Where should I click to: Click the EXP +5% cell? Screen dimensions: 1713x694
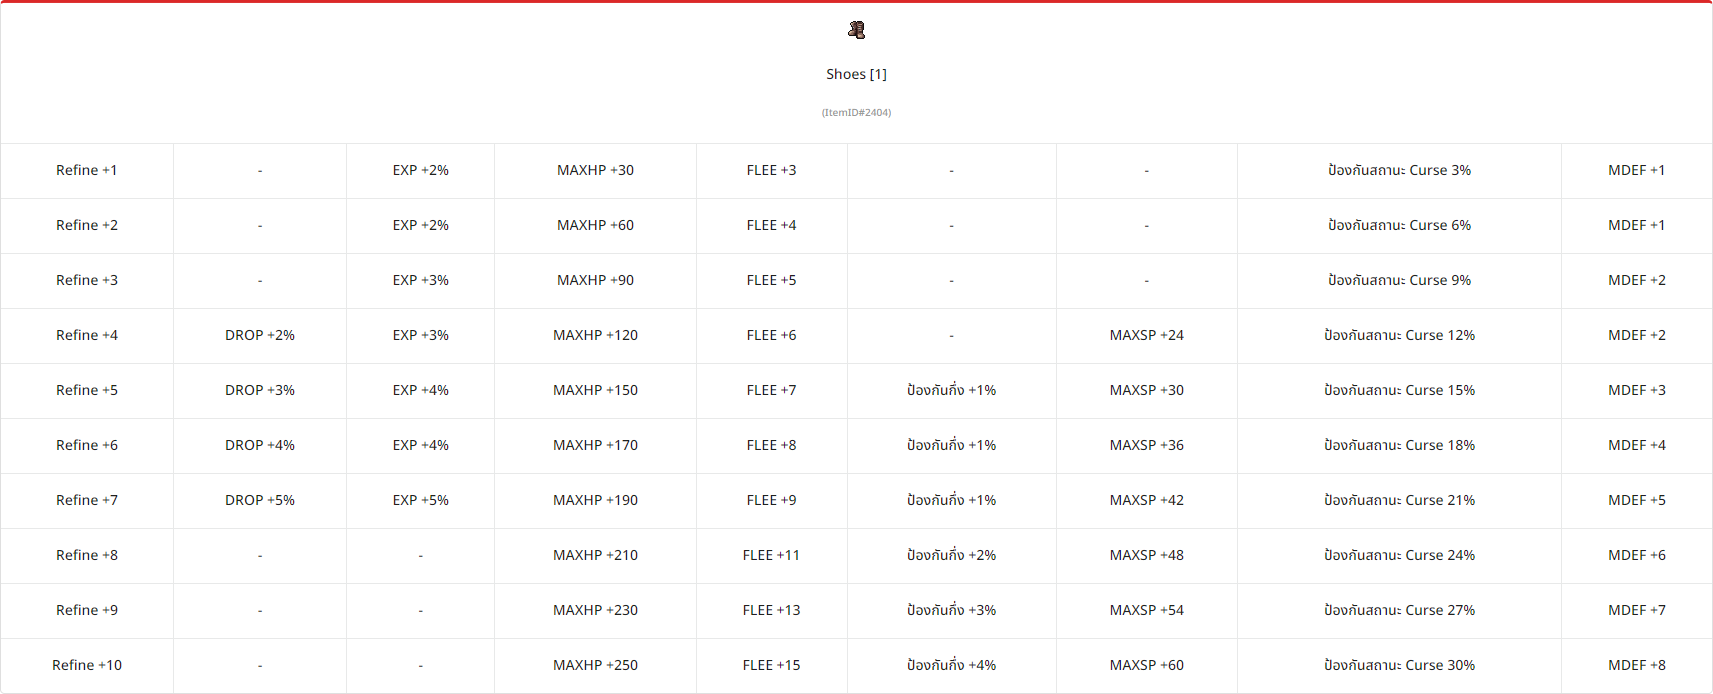pyautogui.click(x=421, y=500)
